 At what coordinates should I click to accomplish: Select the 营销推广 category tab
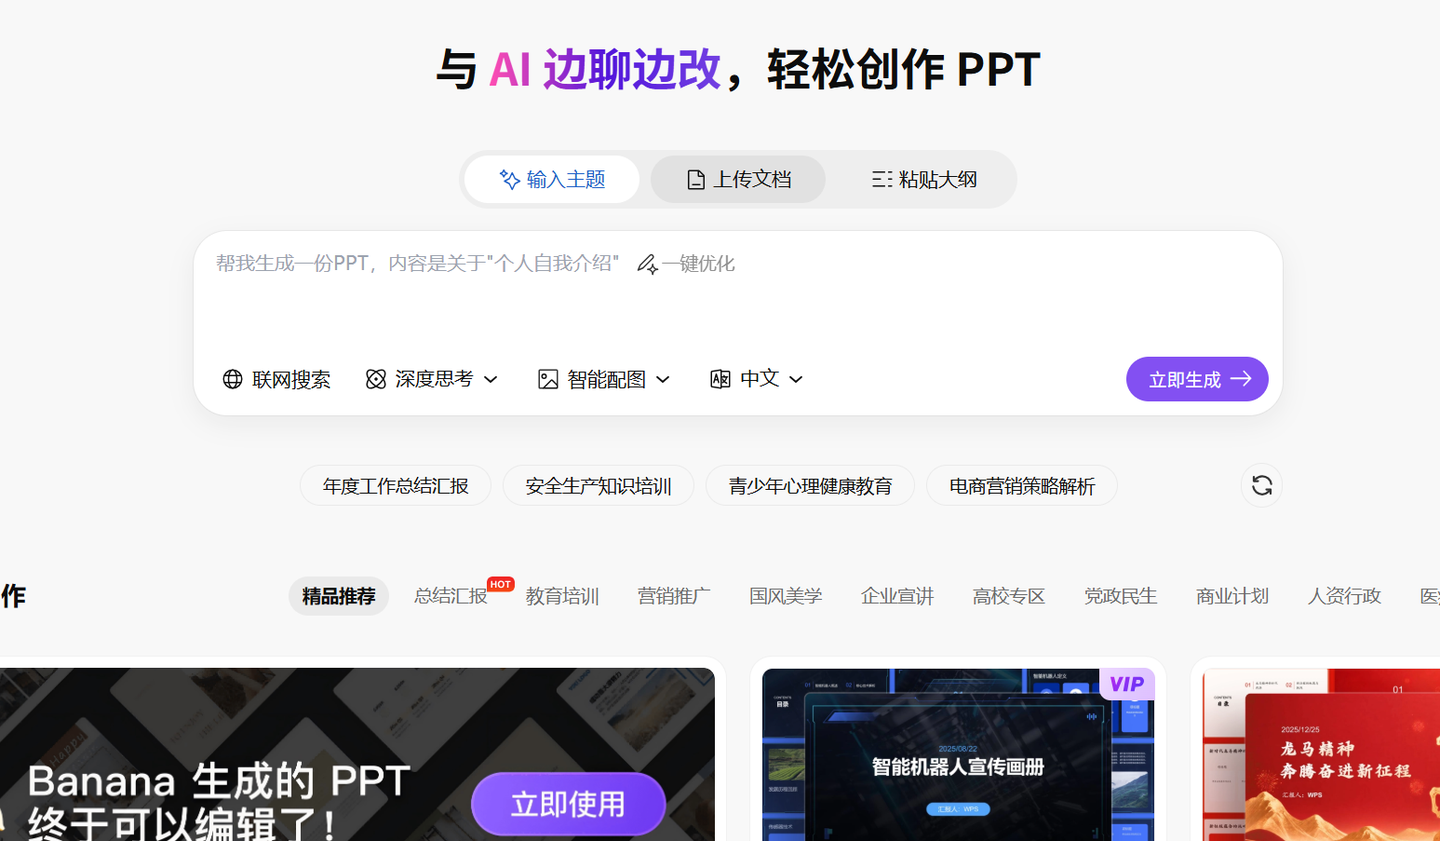pos(674,596)
